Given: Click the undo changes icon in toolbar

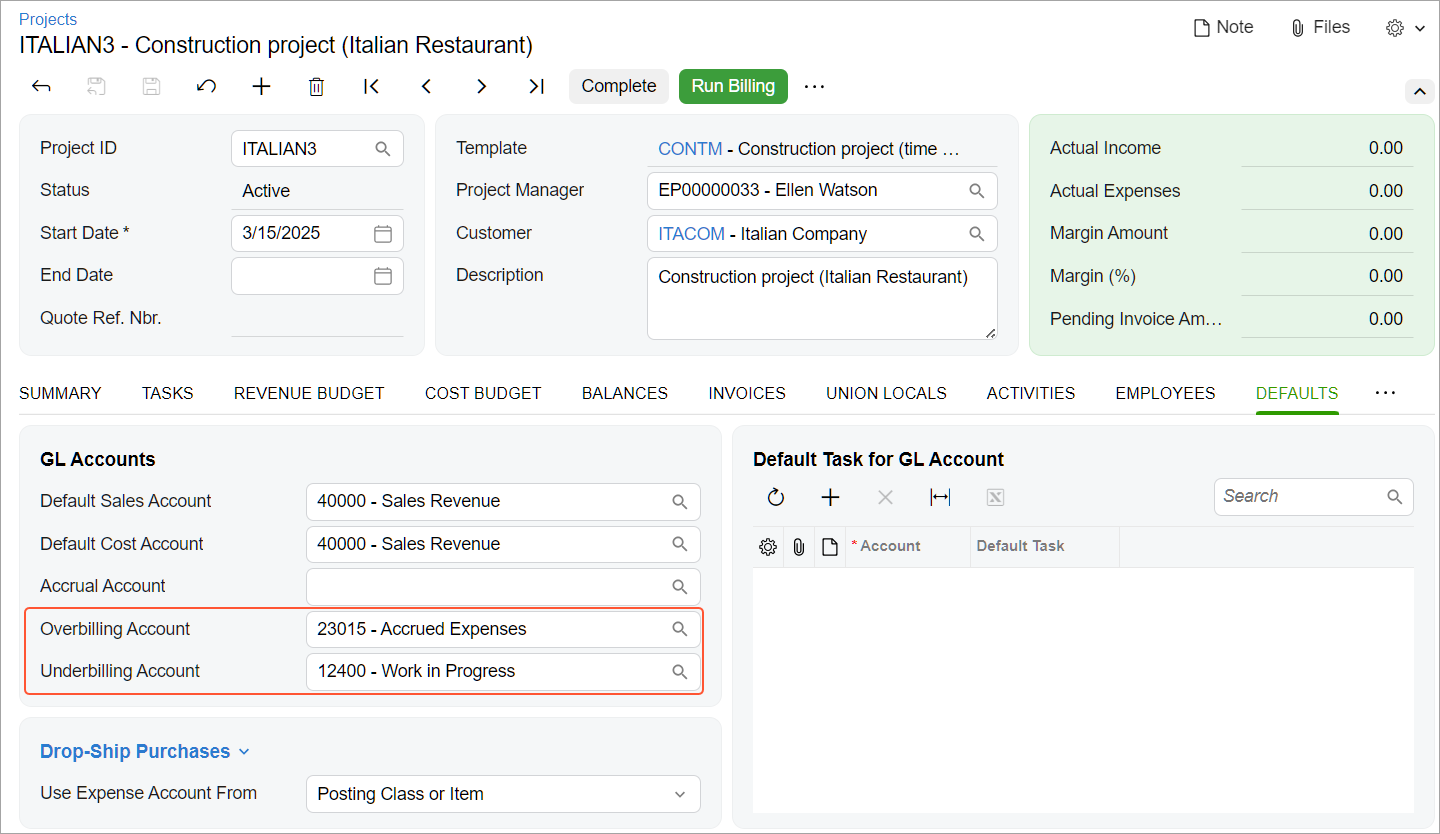Looking at the screenshot, I should pyautogui.click(x=206, y=87).
